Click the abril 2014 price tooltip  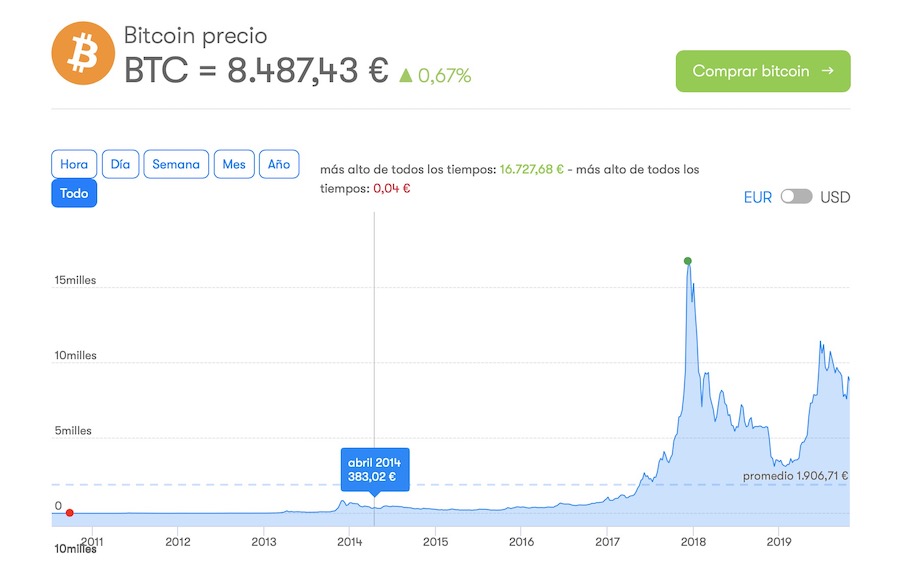373,470
